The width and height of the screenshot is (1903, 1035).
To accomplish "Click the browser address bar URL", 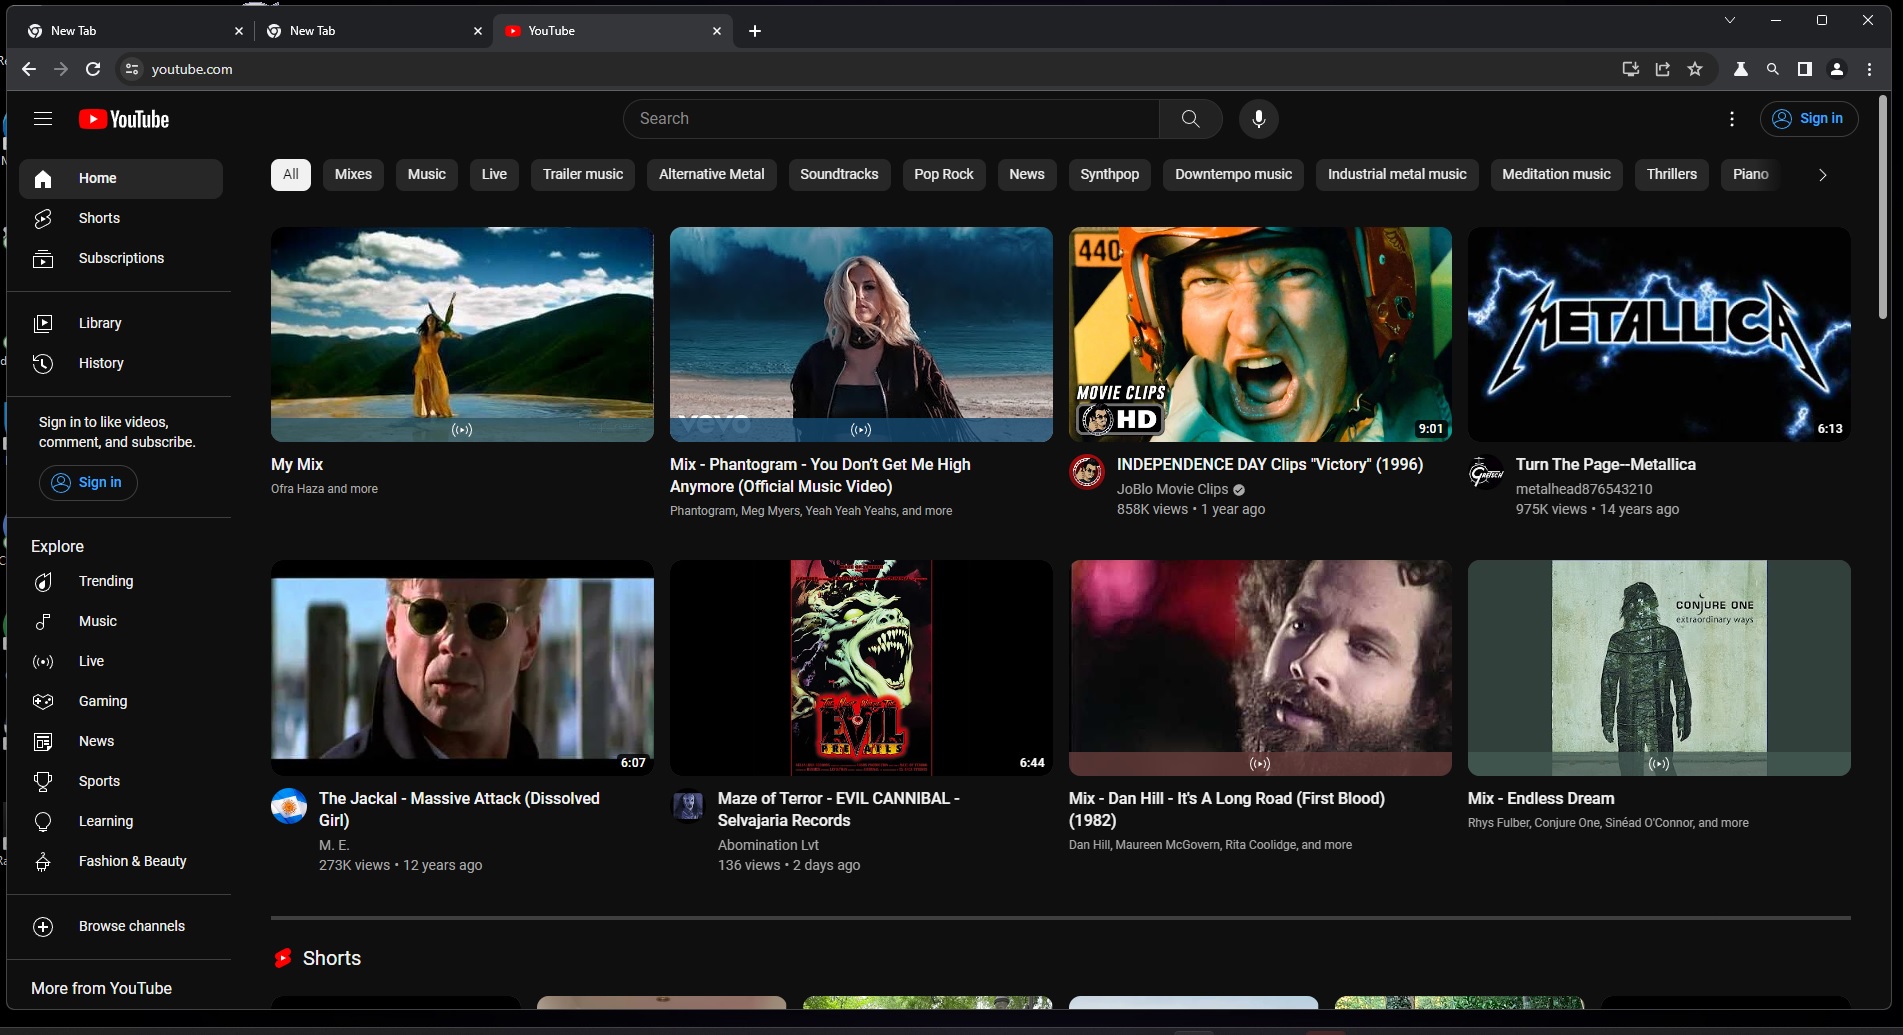I will (192, 69).
